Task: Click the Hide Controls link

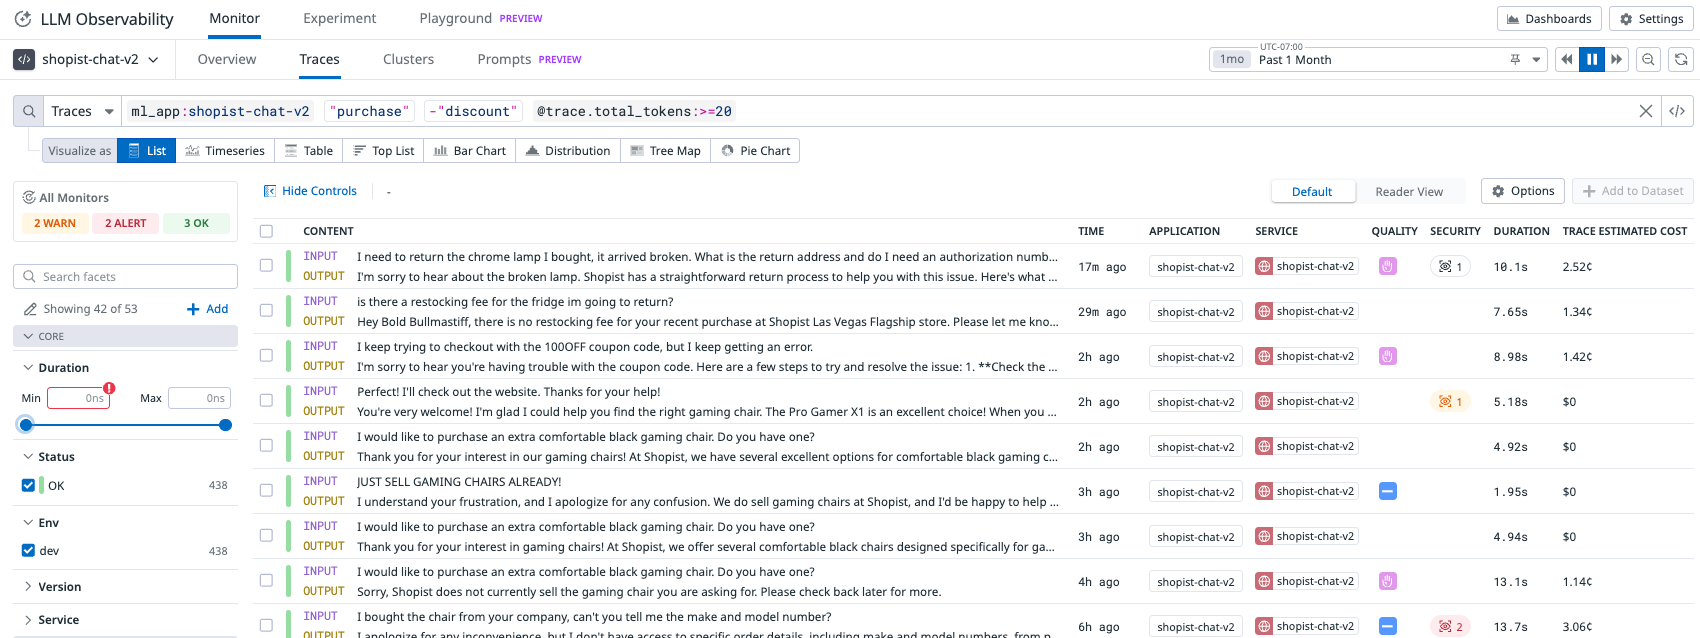Action: coord(310,191)
